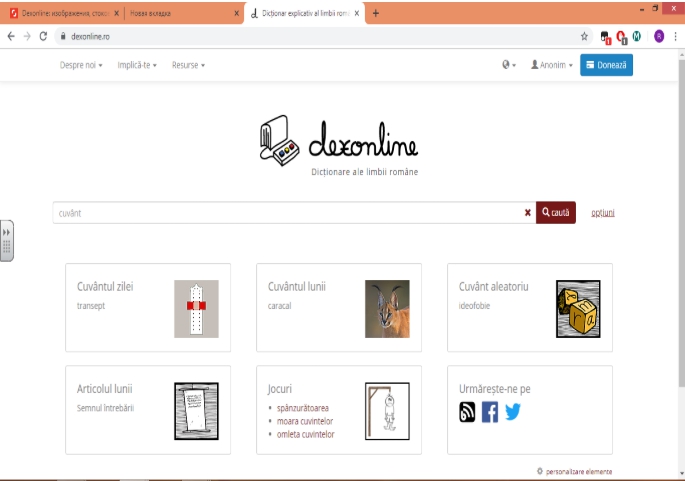Expand the Despre noi dropdown menu
The height and width of the screenshot is (481, 685).
83,65
